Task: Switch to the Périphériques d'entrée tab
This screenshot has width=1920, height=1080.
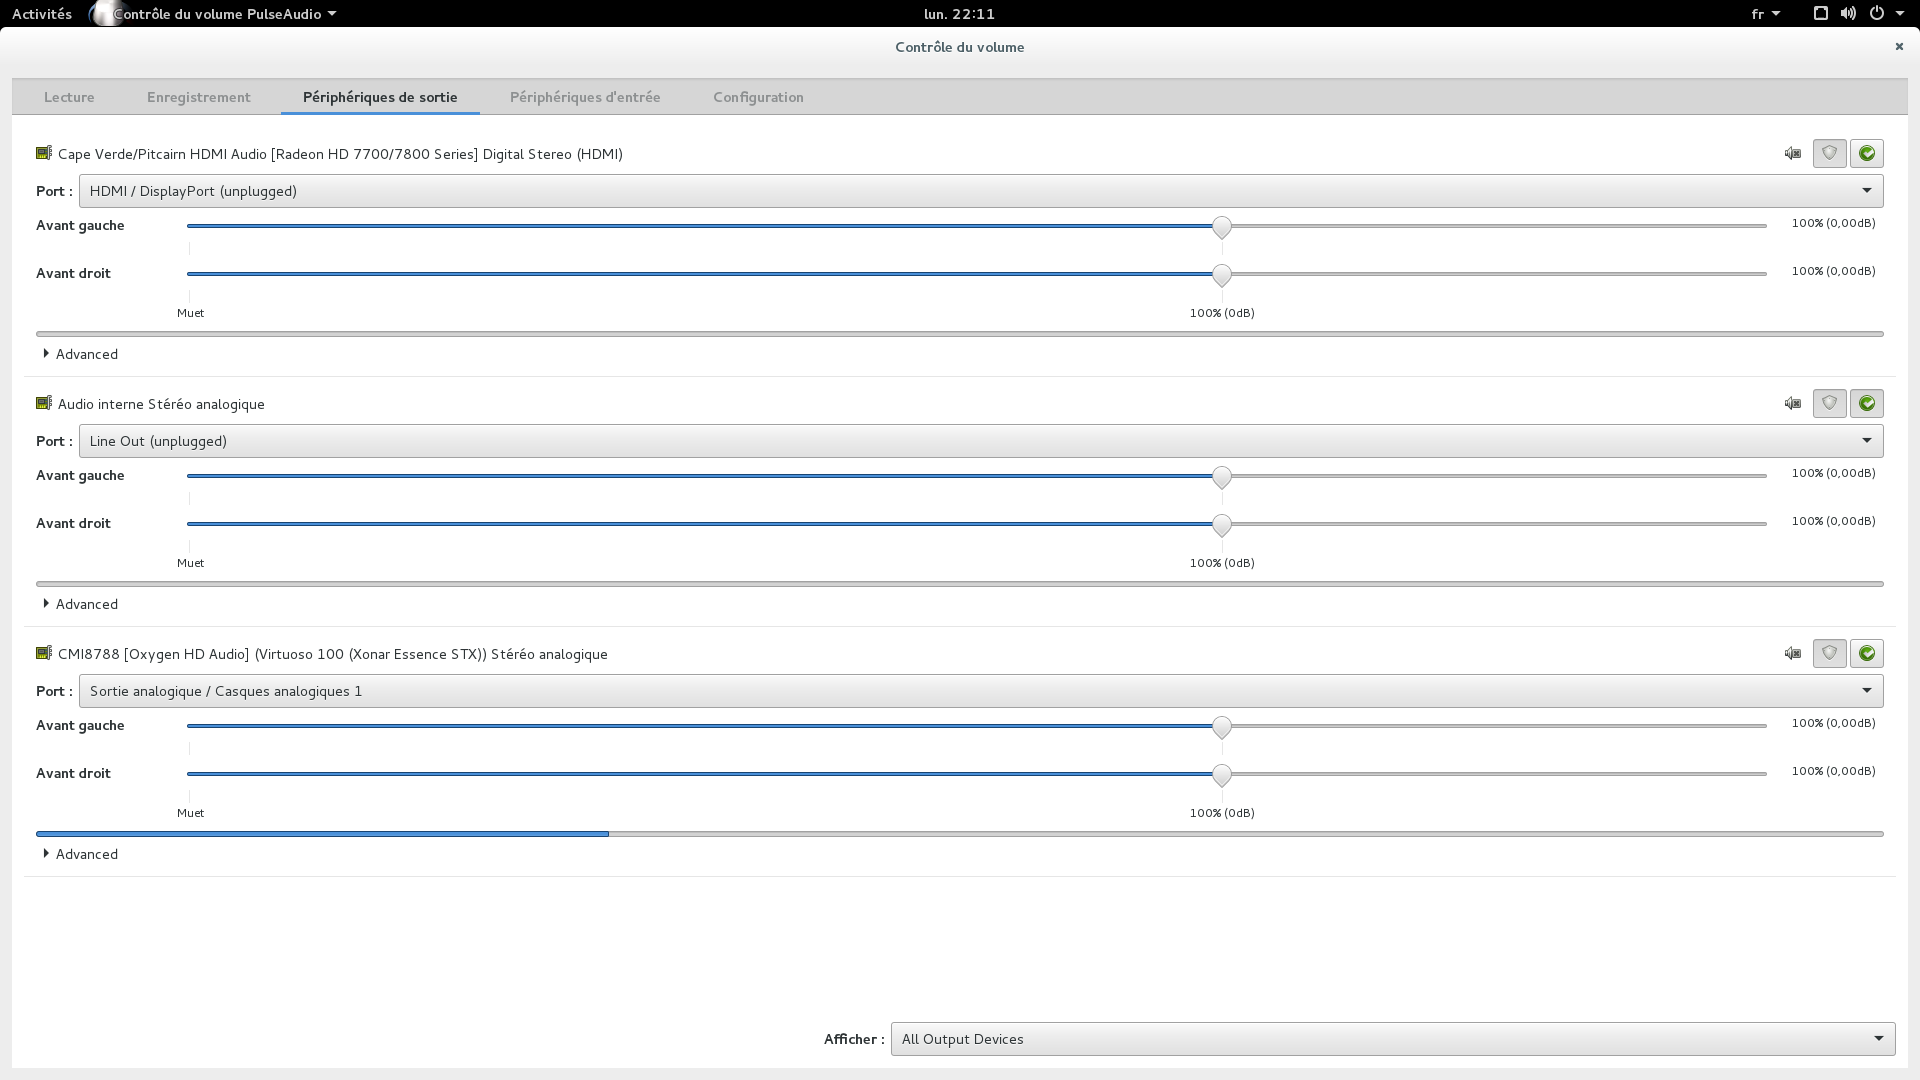Action: pyautogui.click(x=585, y=97)
